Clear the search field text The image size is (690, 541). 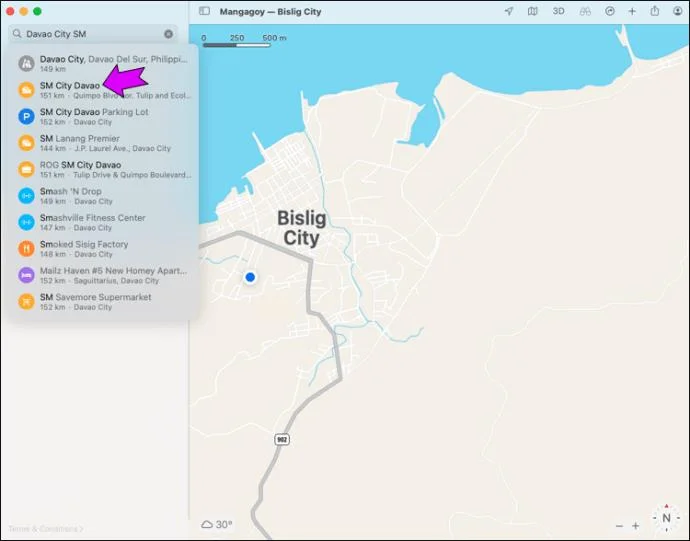(x=169, y=34)
